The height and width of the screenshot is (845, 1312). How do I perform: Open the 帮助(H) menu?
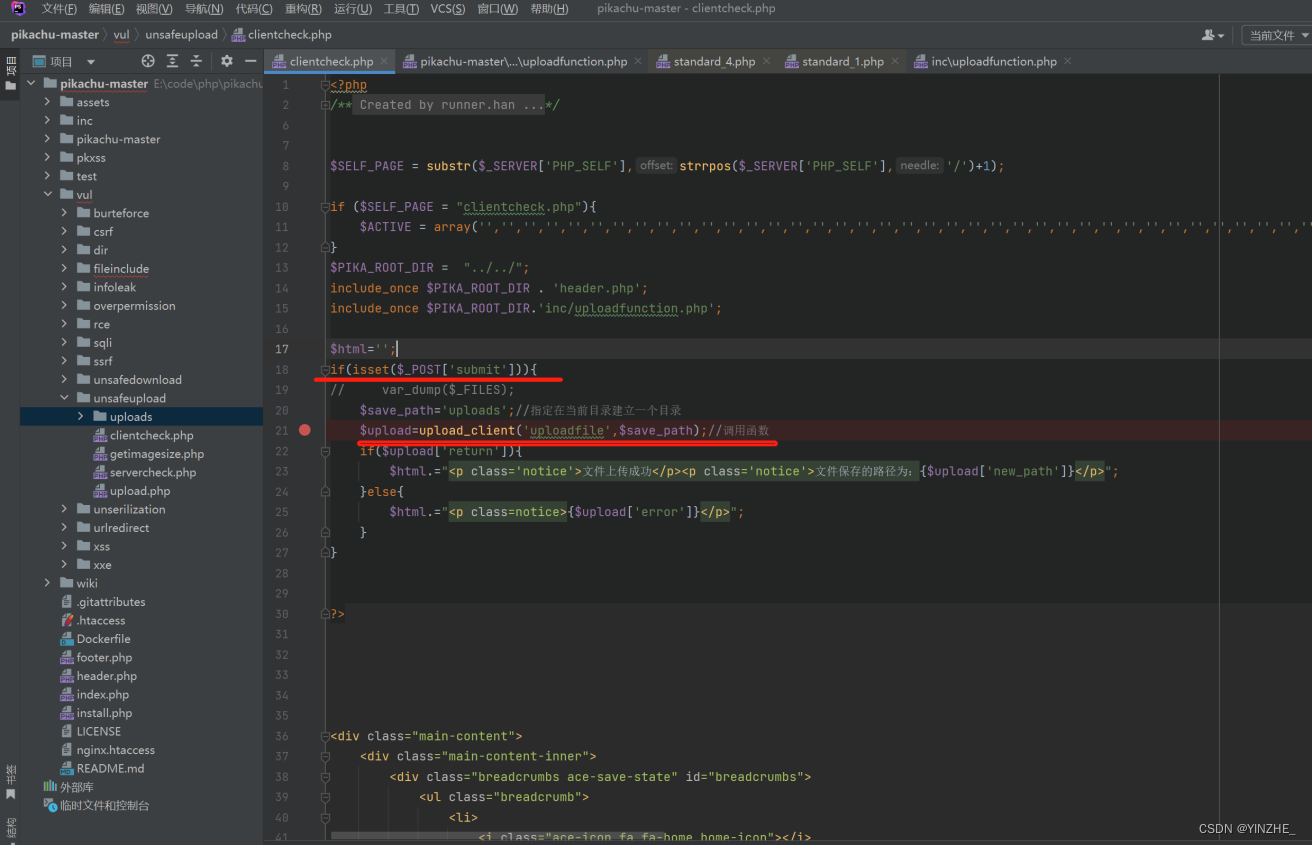pos(549,9)
